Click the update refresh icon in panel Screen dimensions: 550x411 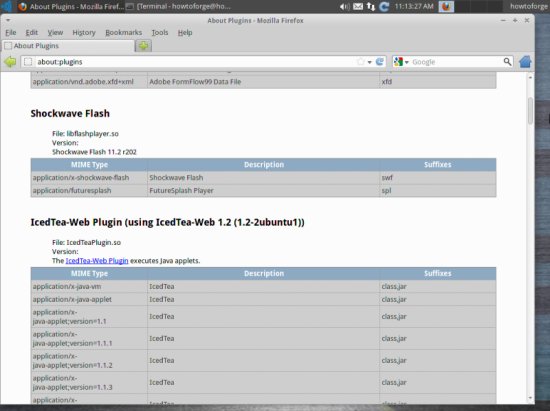pyautogui.click(x=384, y=6)
